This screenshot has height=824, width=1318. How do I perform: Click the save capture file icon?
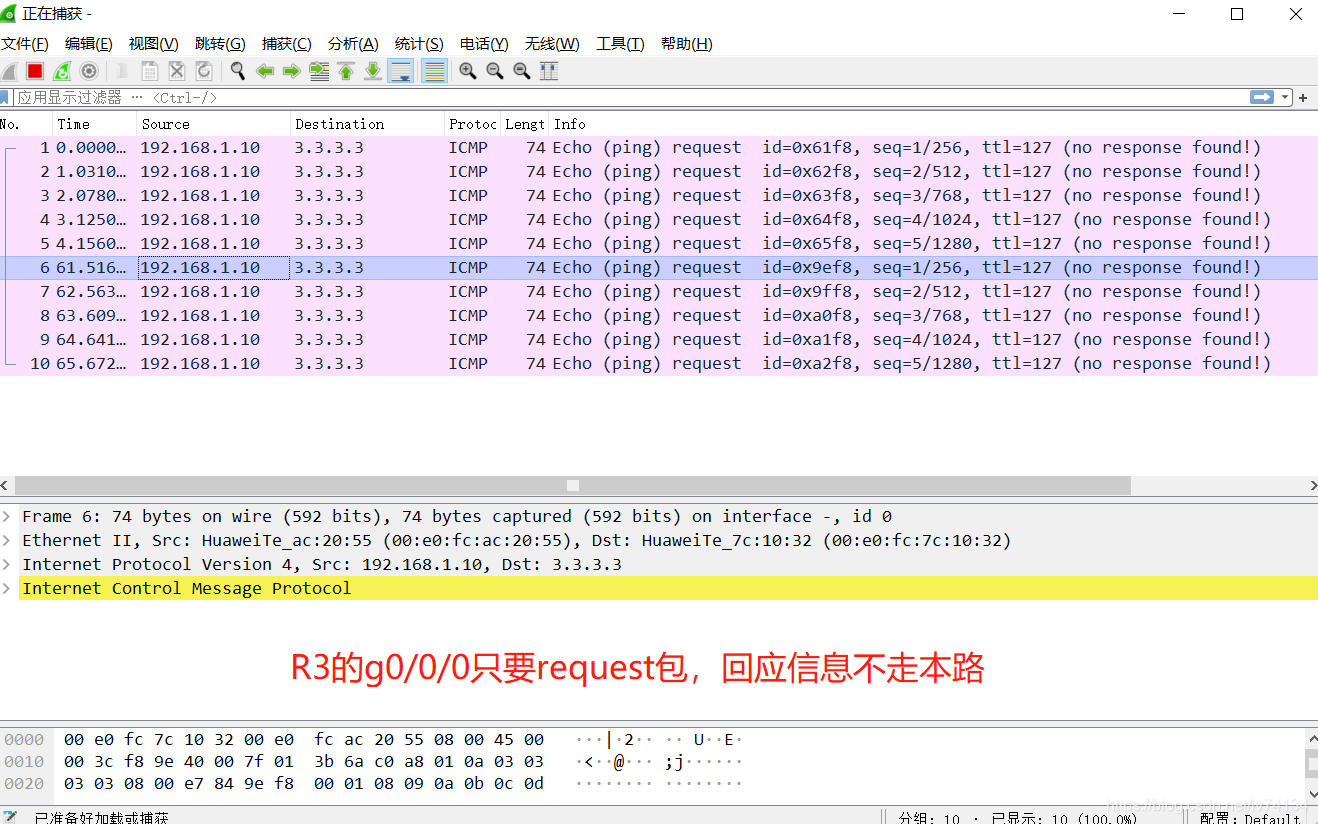click(x=150, y=71)
